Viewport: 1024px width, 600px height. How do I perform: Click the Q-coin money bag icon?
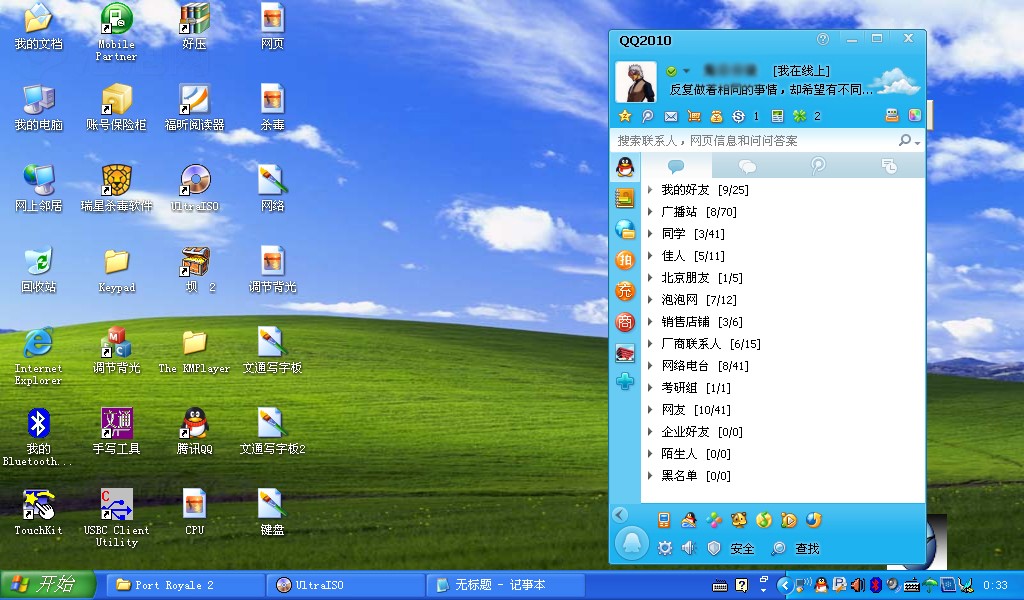(718, 116)
